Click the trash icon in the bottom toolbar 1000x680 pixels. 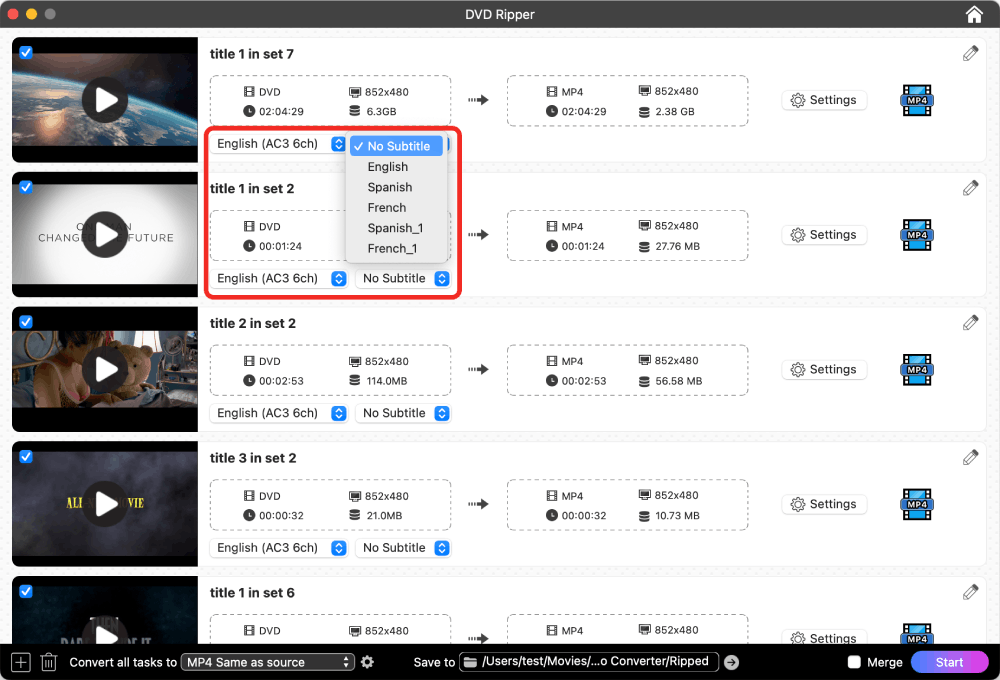[x=47, y=661]
